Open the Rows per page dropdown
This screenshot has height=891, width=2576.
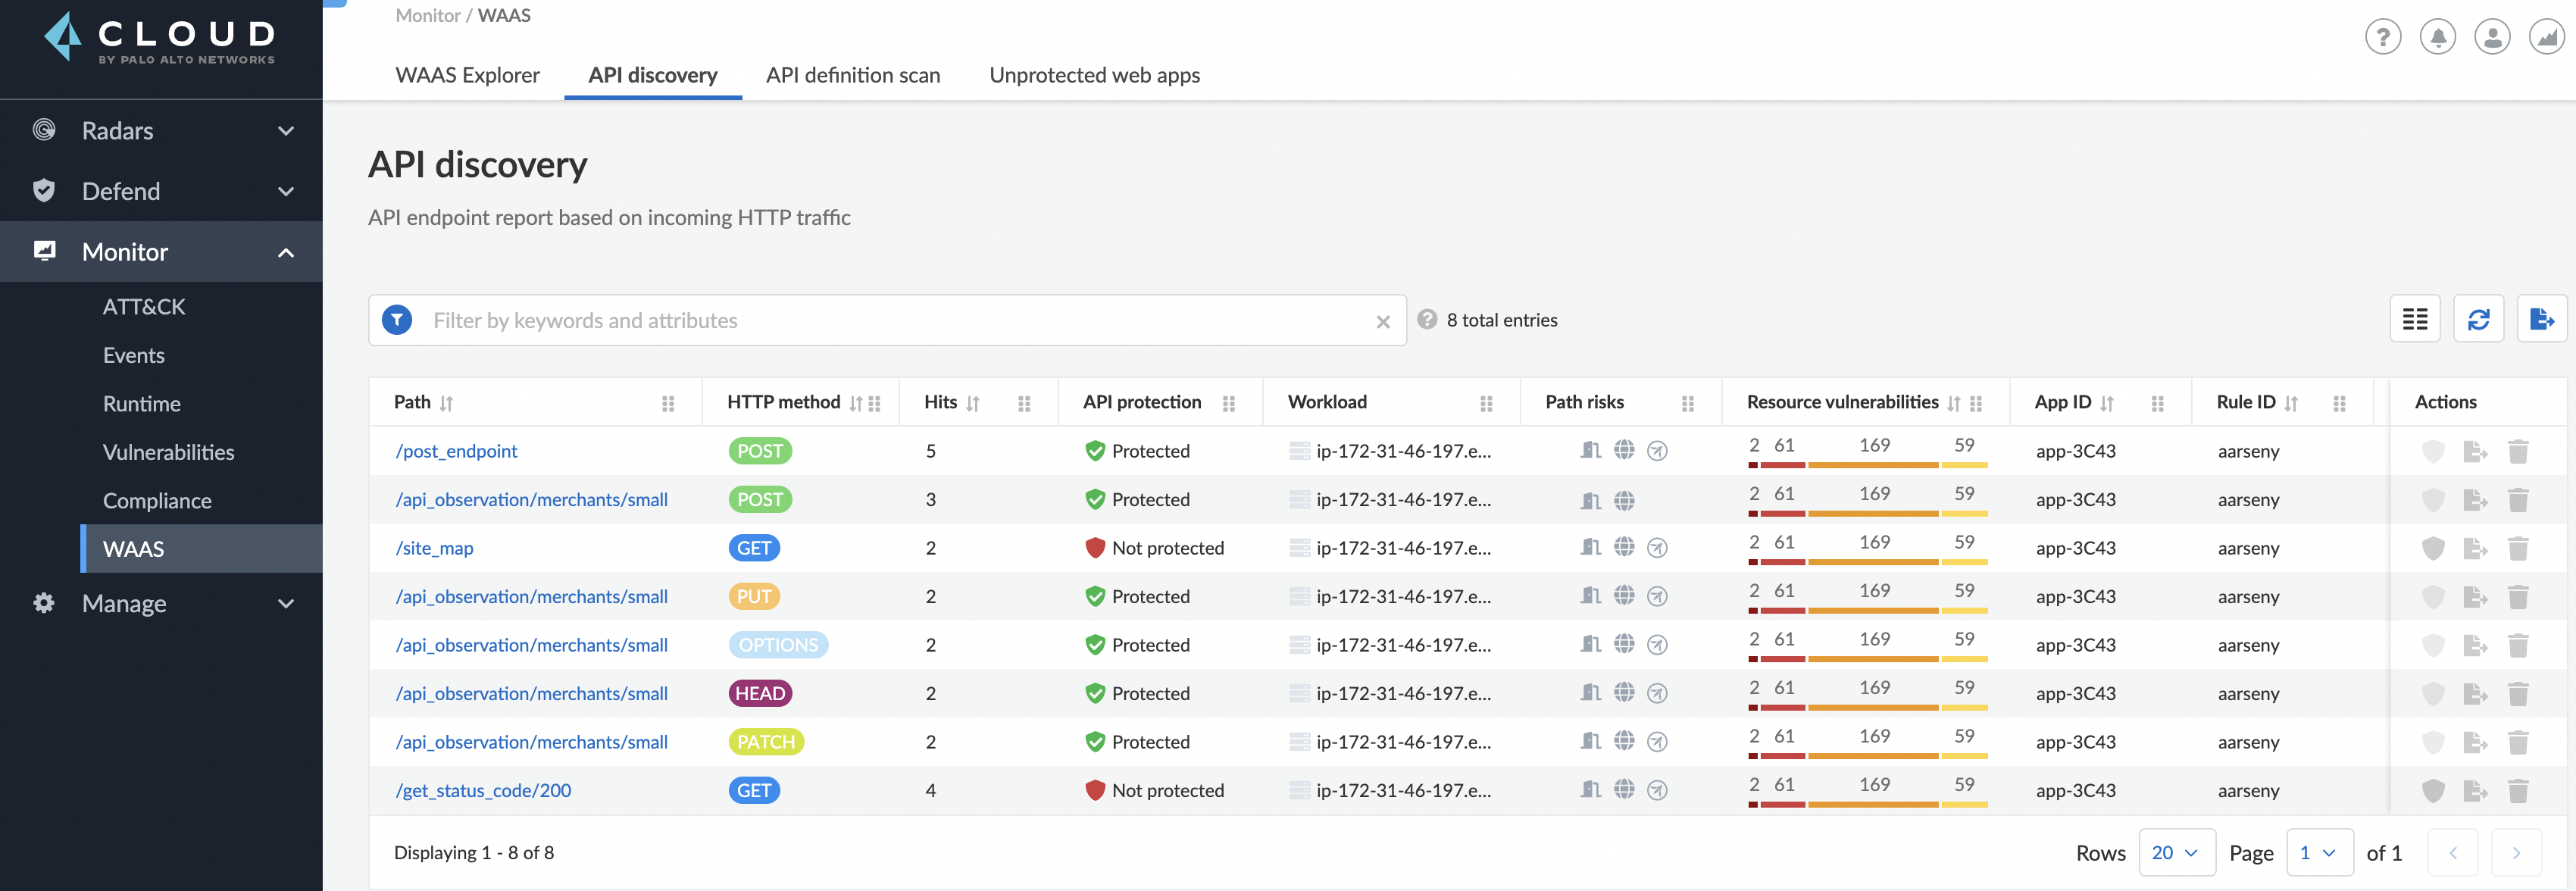[x=2176, y=853]
